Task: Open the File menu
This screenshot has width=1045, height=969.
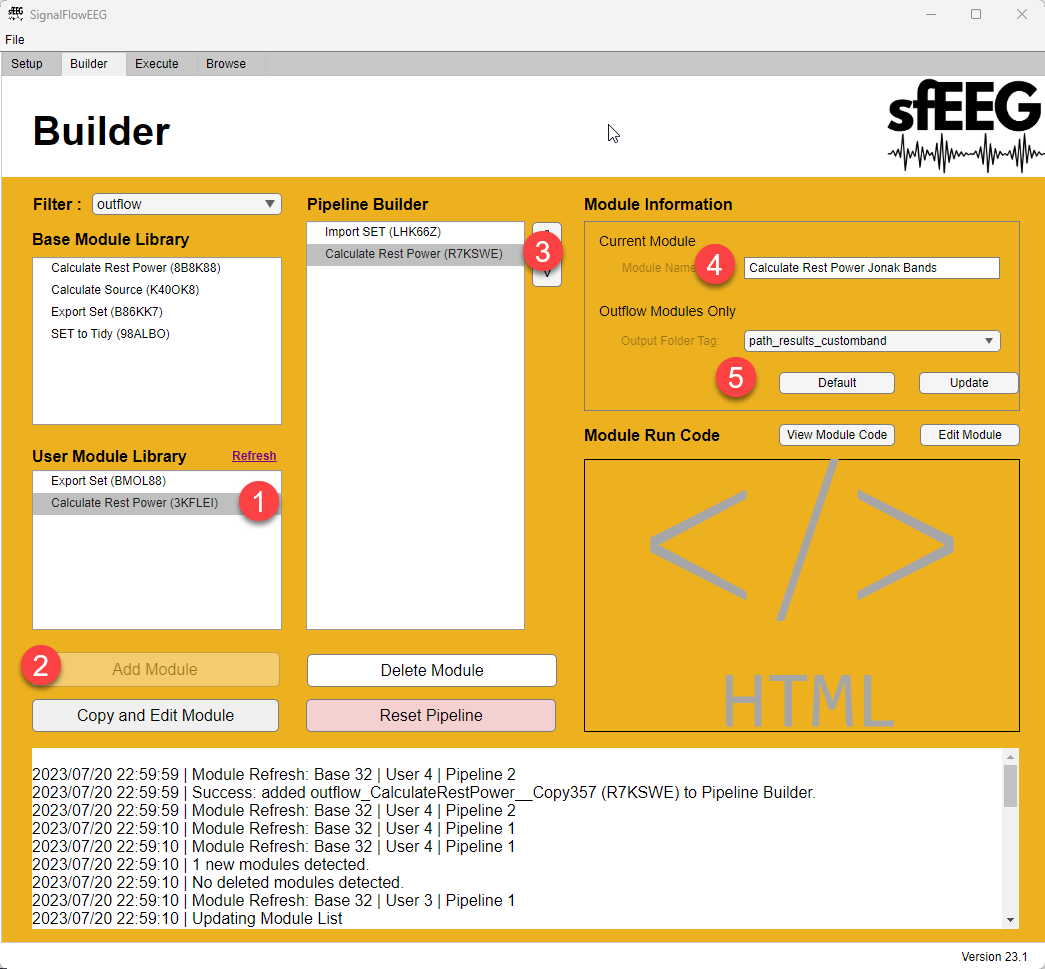Action: tap(14, 39)
